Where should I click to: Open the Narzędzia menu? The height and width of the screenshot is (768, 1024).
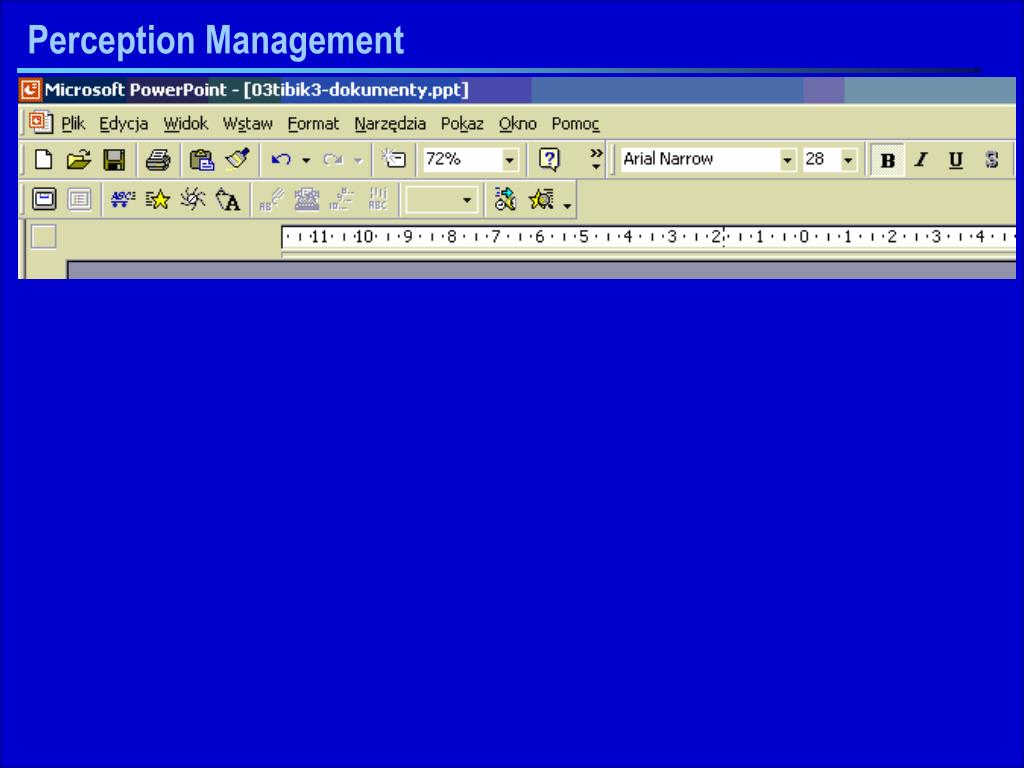coord(390,123)
